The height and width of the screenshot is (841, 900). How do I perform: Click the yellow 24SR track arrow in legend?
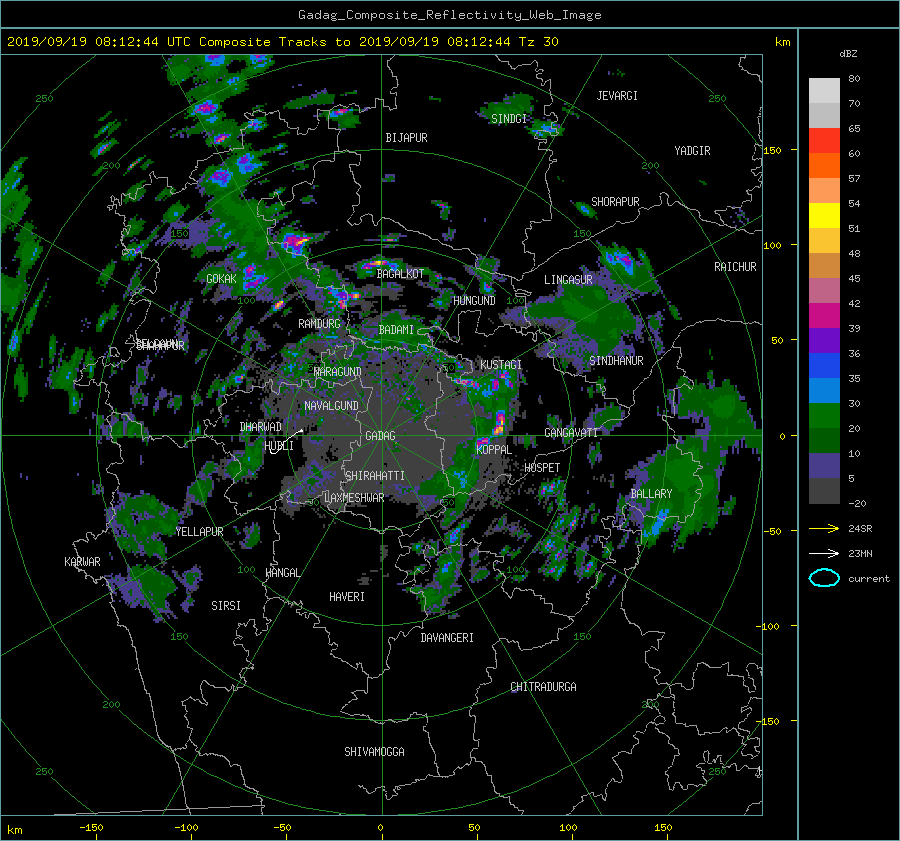tap(824, 528)
